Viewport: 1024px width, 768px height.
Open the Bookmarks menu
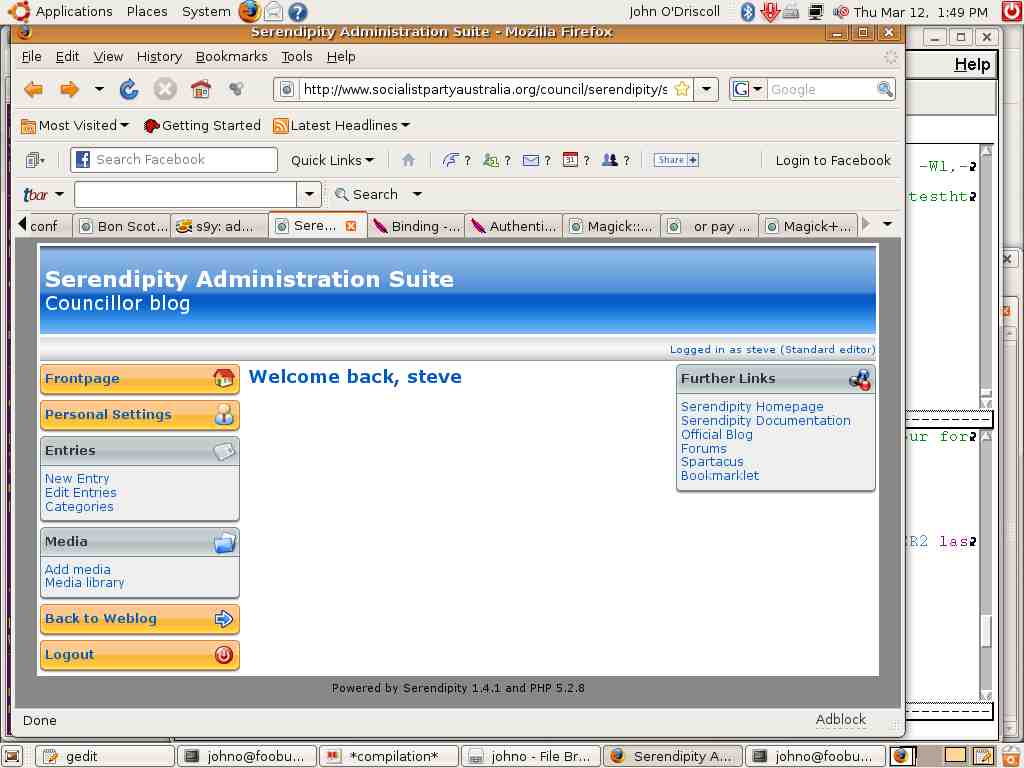coord(231,57)
